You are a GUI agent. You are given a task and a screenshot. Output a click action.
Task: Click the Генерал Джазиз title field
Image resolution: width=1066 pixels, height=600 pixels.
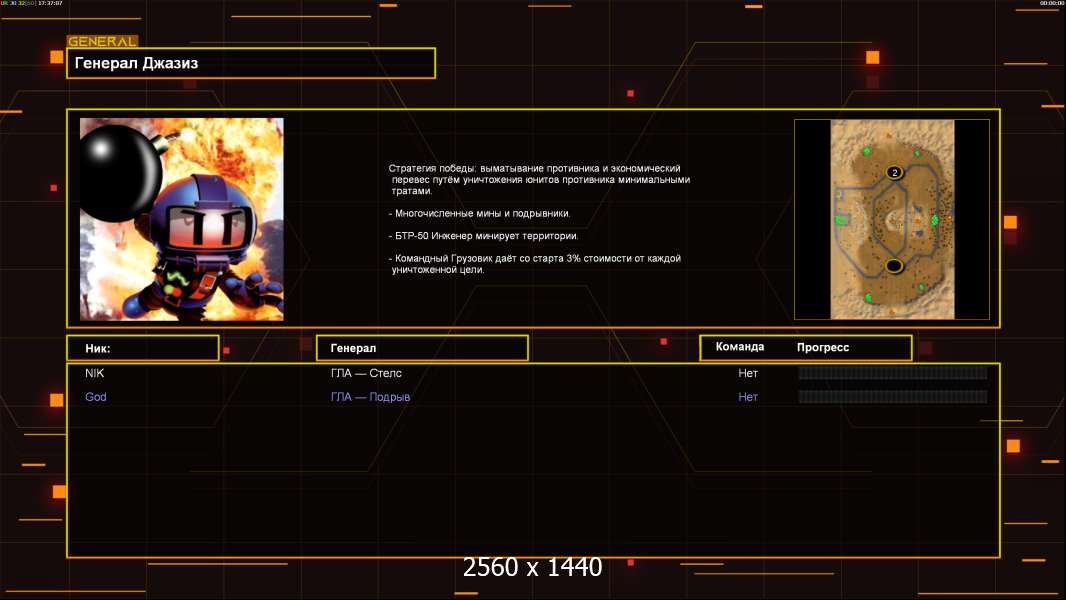[251, 63]
